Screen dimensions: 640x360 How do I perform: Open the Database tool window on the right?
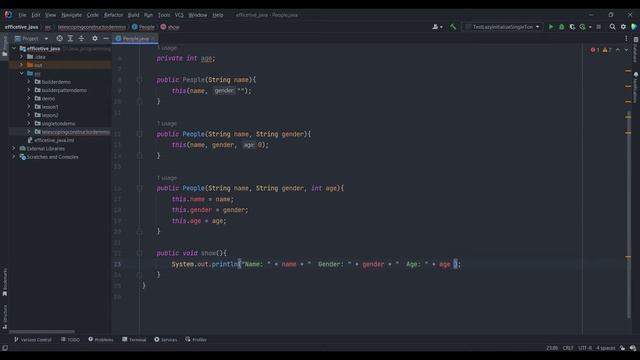(x=636, y=49)
